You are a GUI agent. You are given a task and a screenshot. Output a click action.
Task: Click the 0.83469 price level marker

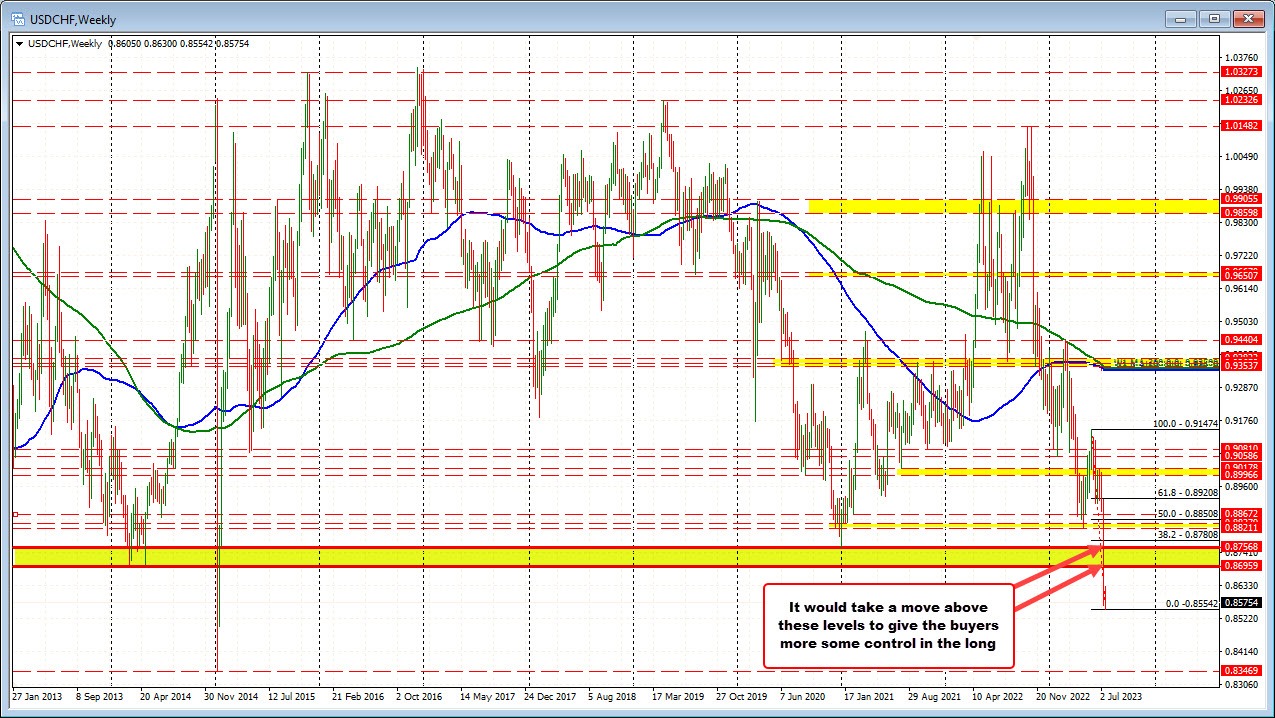coord(1243,671)
